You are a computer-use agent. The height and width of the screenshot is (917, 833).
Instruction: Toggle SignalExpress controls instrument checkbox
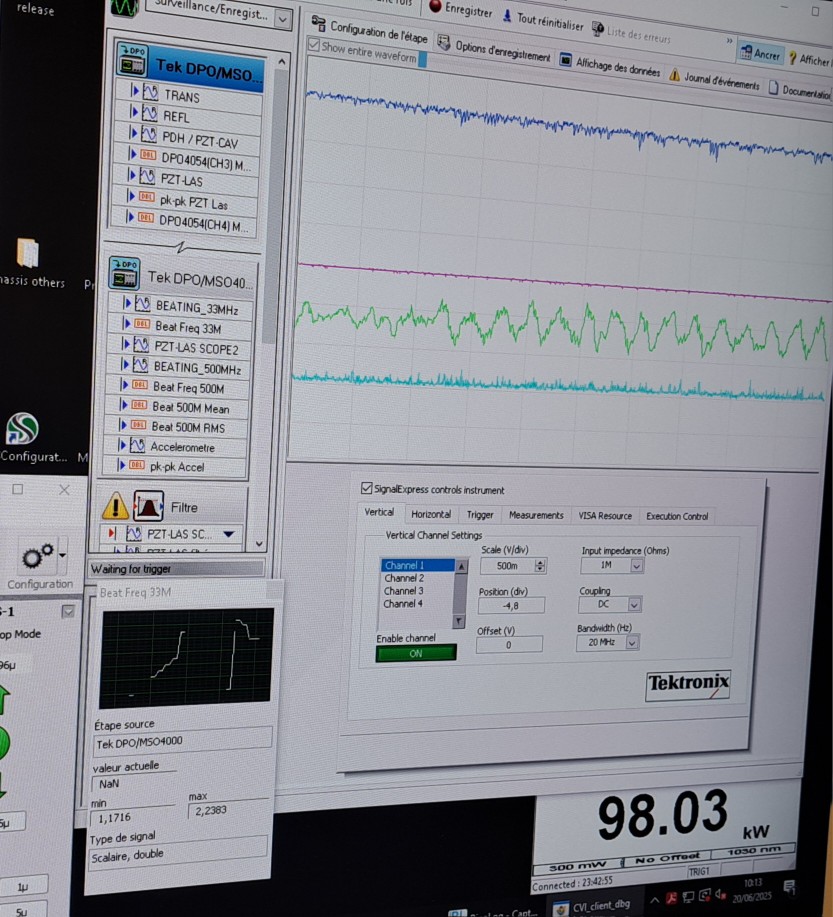click(x=366, y=489)
